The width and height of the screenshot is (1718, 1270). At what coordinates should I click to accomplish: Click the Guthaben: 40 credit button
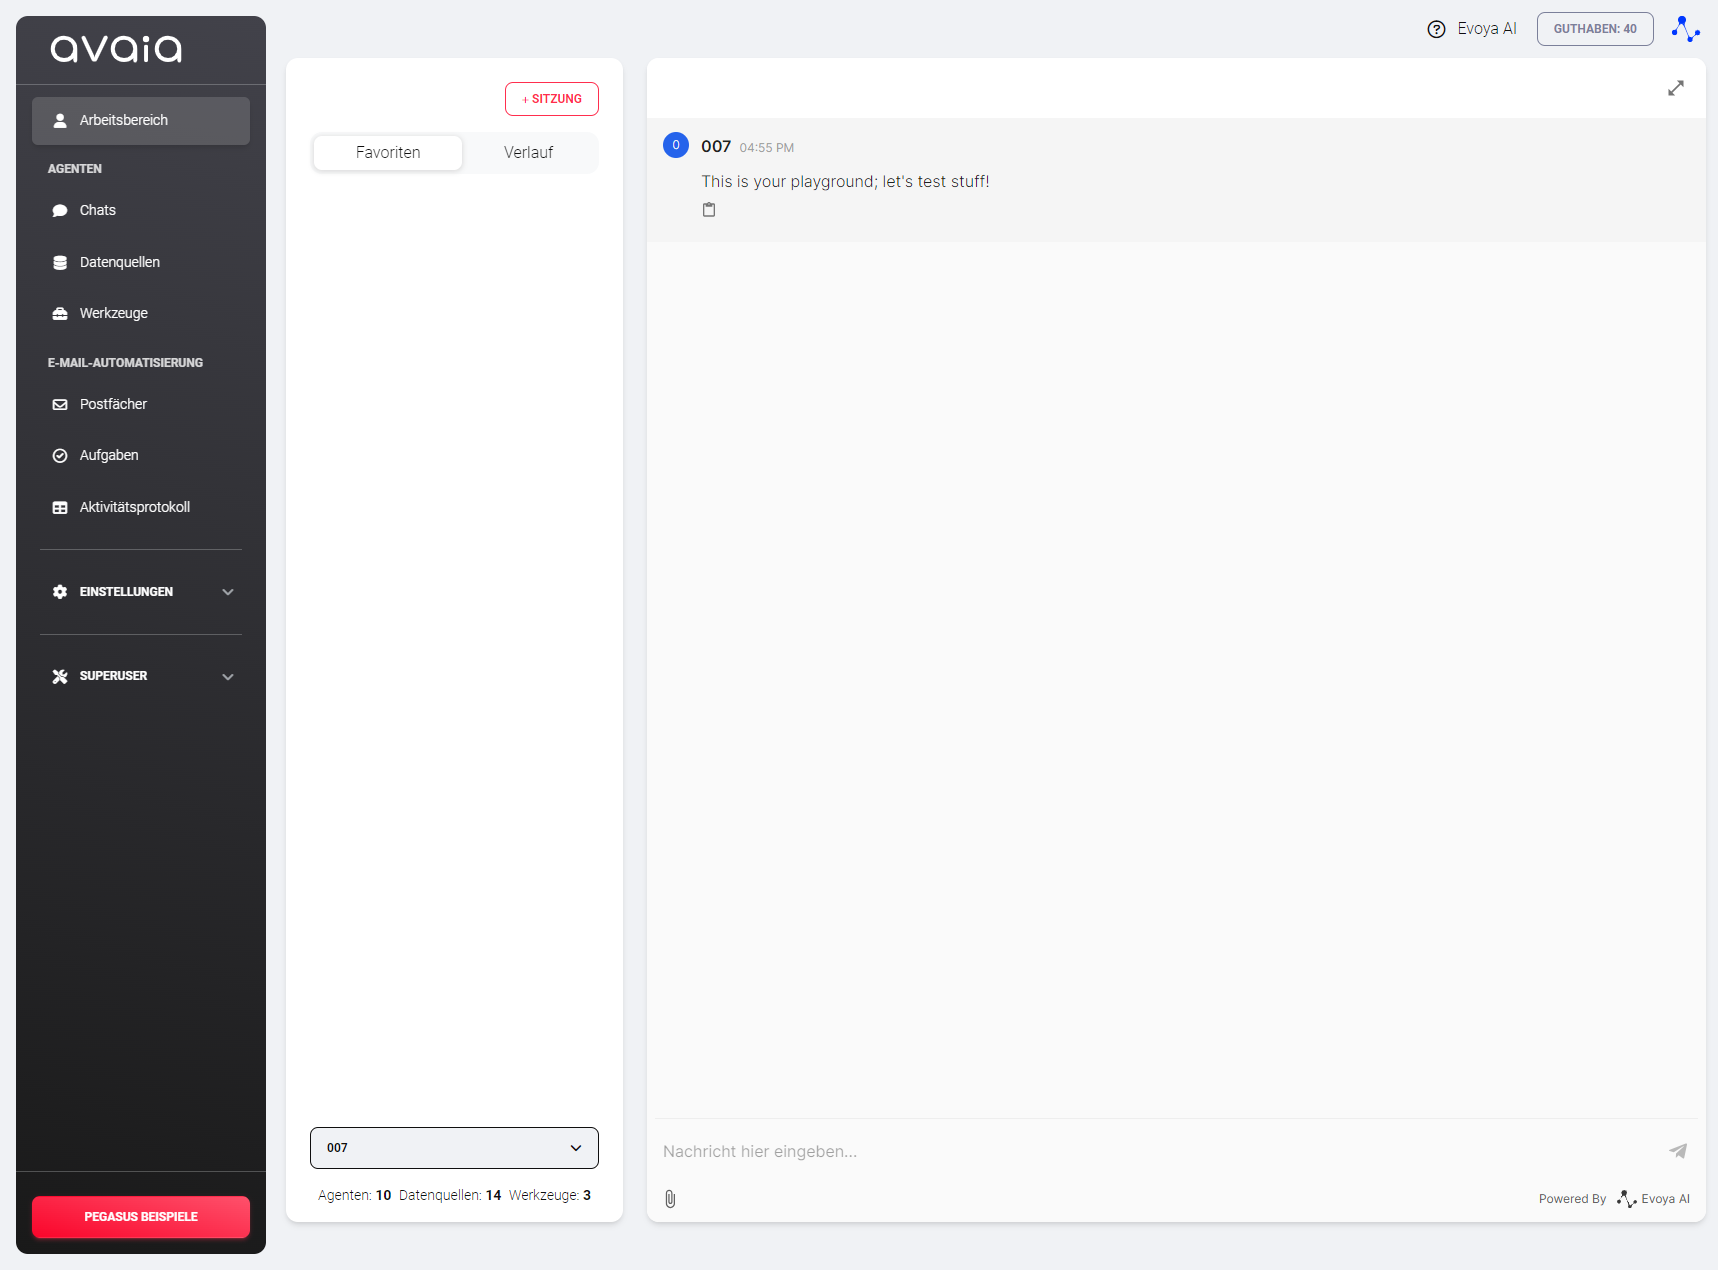(1594, 29)
